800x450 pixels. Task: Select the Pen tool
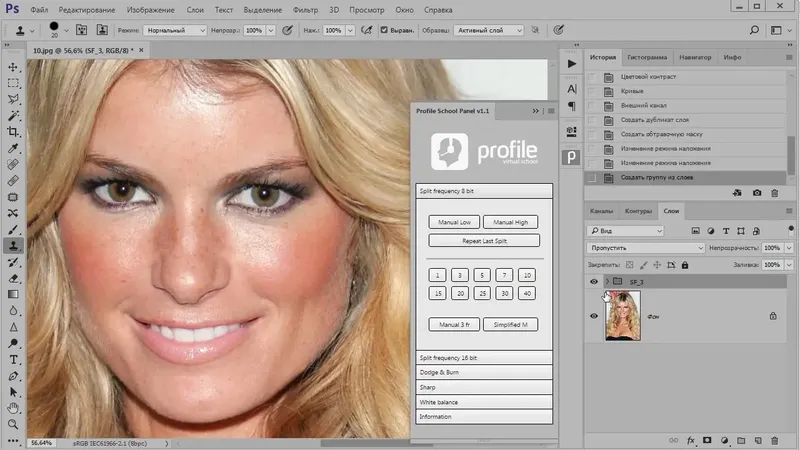point(13,376)
